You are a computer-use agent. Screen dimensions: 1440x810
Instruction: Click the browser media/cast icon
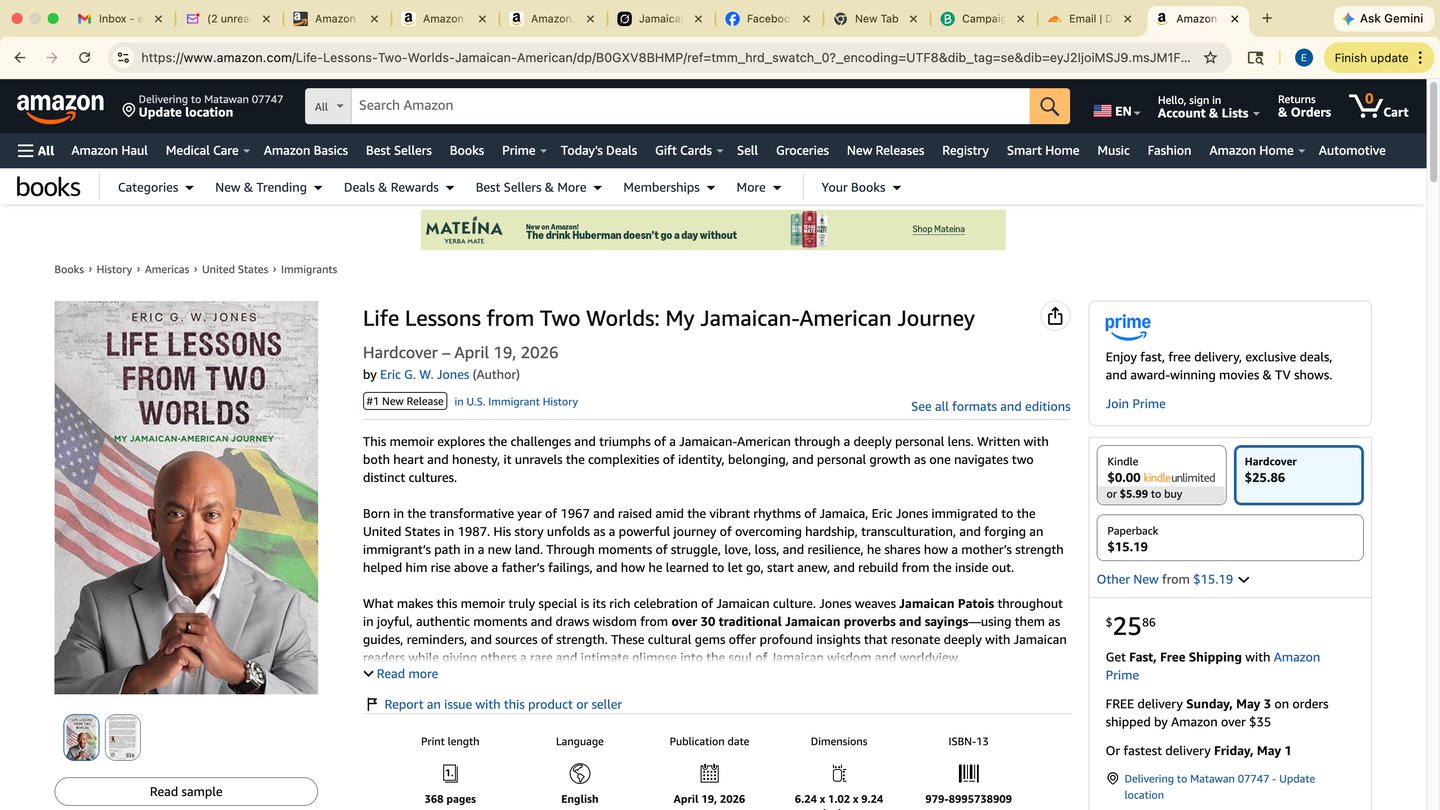[x=1256, y=58]
